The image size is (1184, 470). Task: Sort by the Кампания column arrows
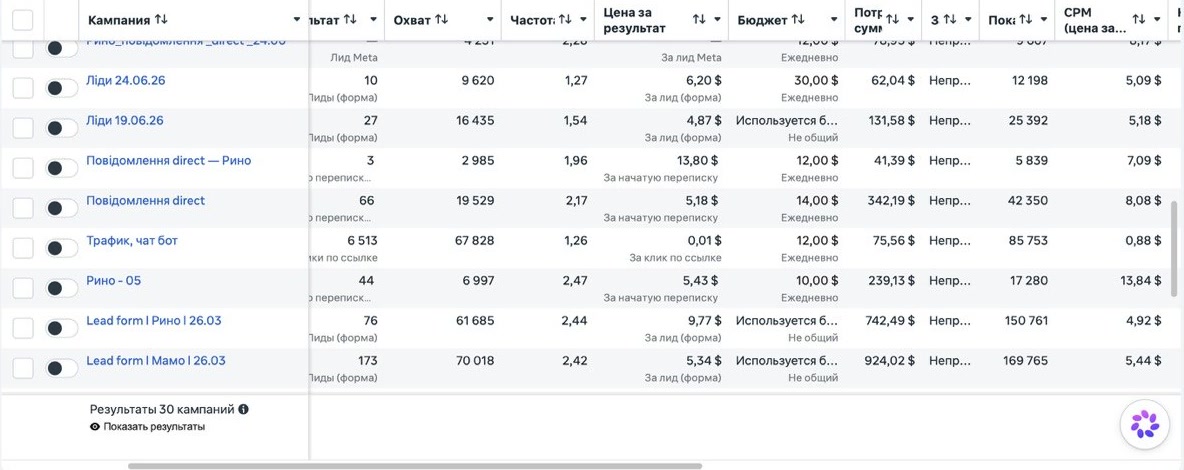pyautogui.click(x=162, y=20)
